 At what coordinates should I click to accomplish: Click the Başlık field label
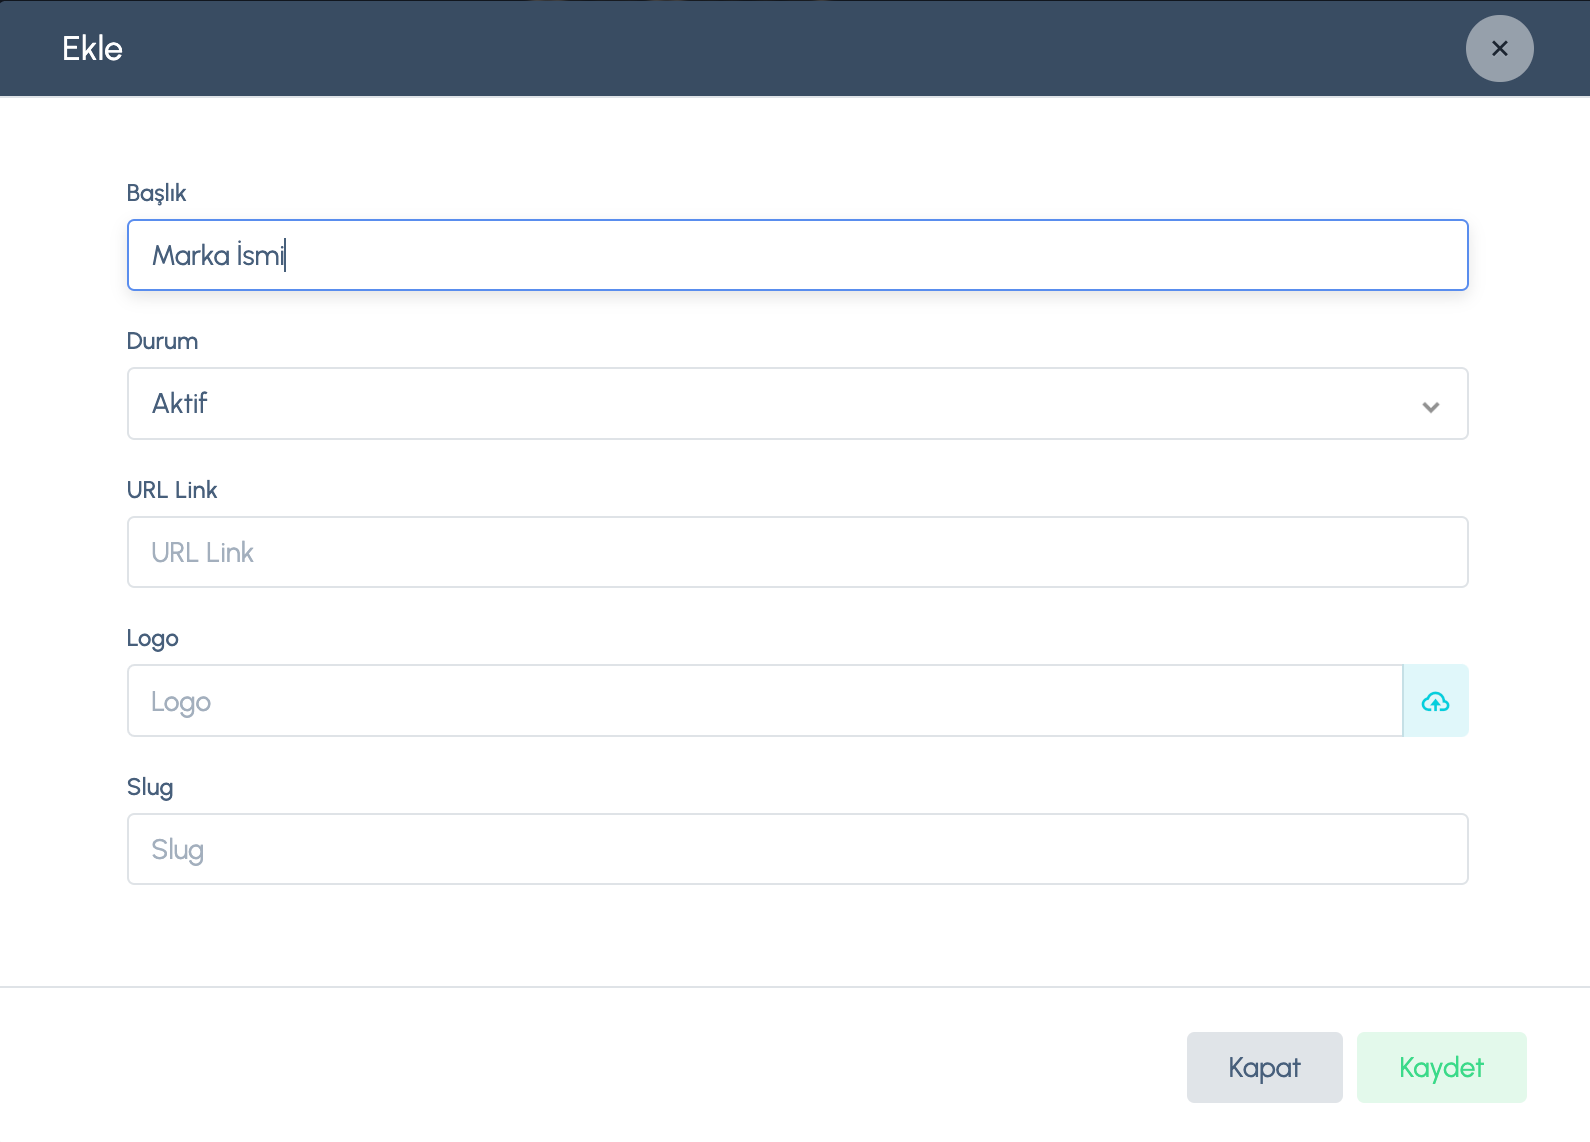coord(156,193)
